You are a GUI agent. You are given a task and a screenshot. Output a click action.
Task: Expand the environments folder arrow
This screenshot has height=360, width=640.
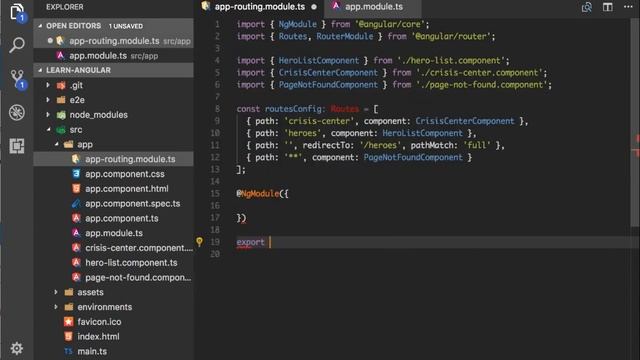(x=56, y=307)
